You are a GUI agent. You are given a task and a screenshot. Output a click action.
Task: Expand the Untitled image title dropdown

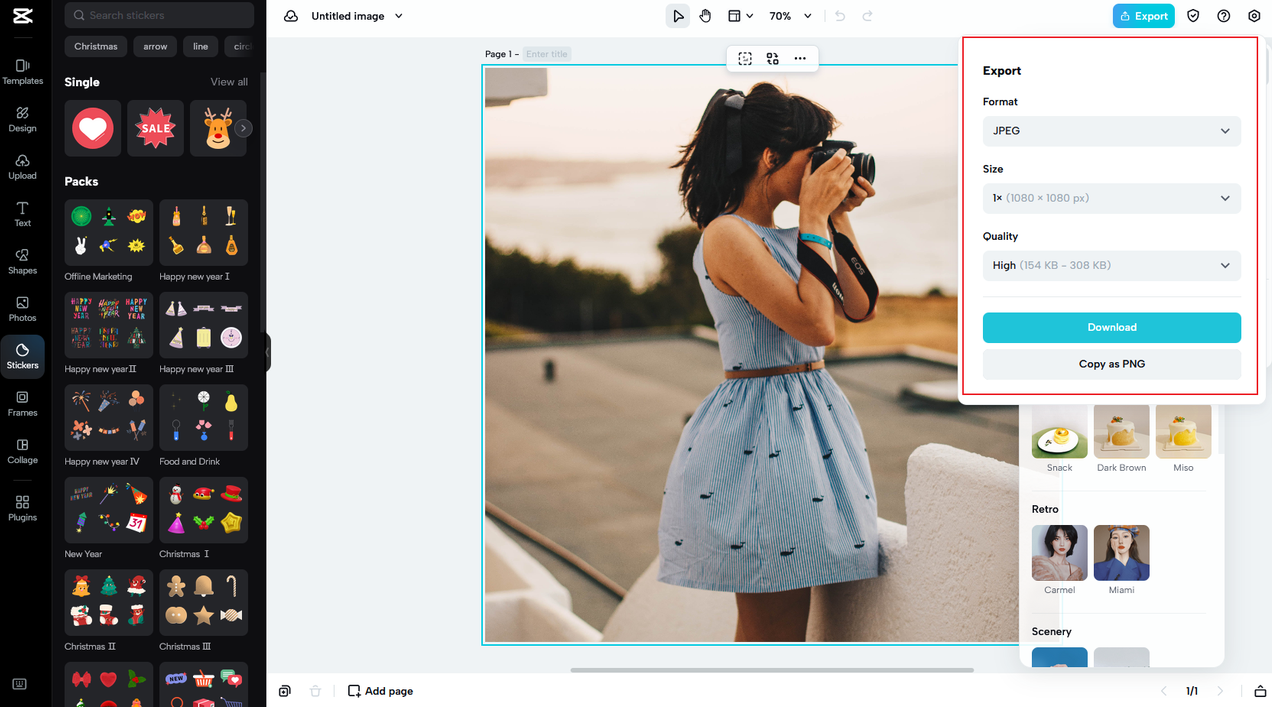[x=399, y=16]
